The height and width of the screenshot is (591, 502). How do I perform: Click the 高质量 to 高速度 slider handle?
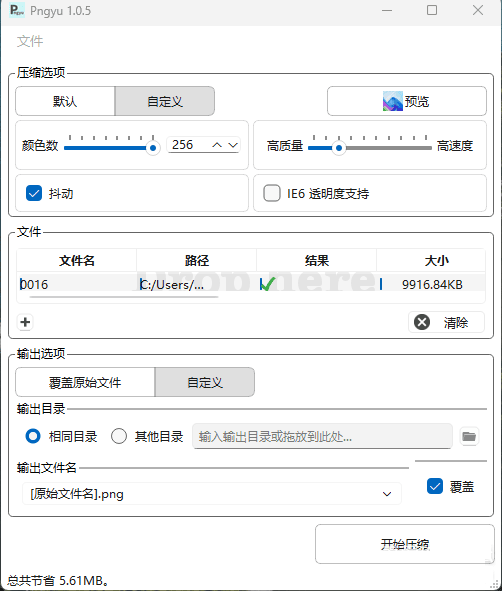pyautogui.click(x=339, y=148)
